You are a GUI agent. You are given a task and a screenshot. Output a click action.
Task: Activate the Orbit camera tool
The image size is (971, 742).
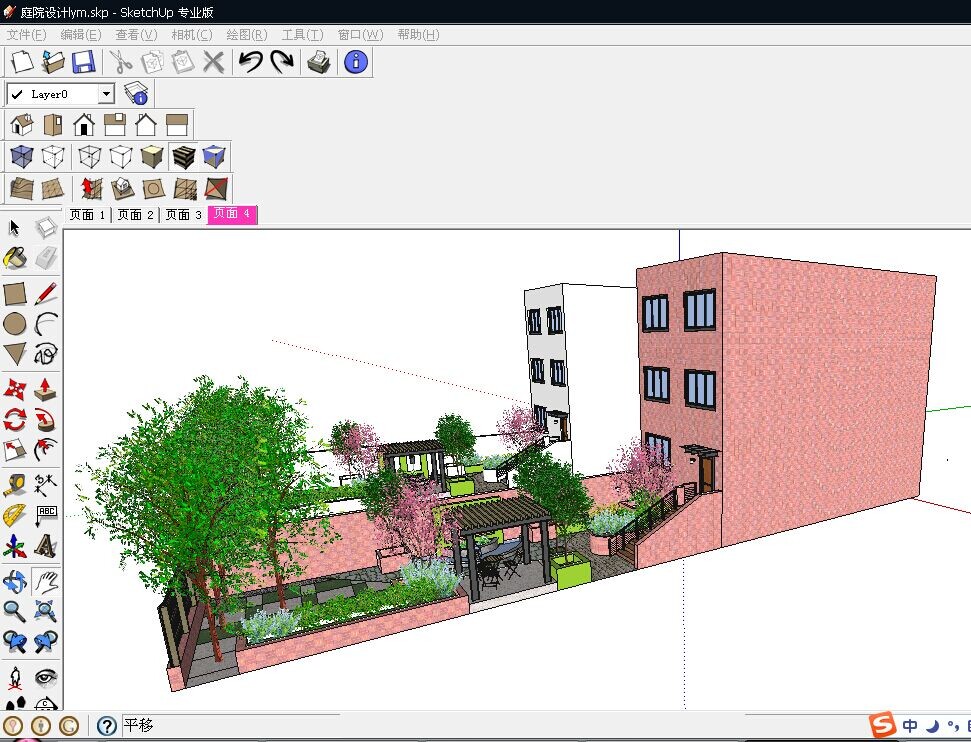15,582
